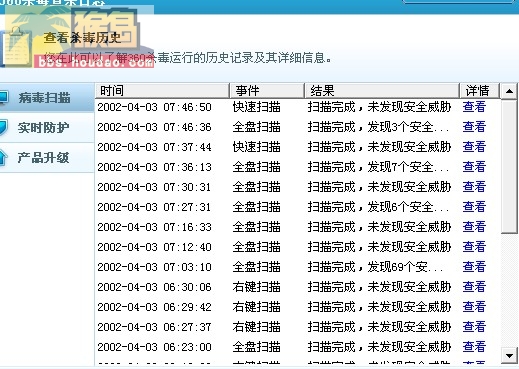Select timestamp 2002-04-03 06:30:06
This screenshot has width=519, height=369.
154,287
